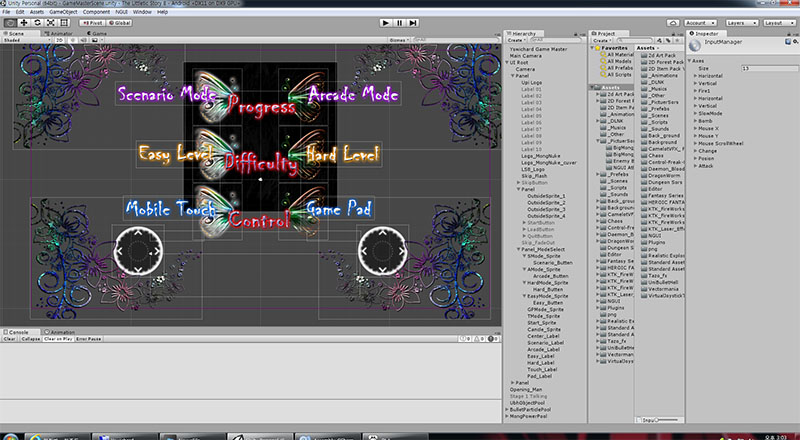Toggle scene audio icon

click(84, 40)
